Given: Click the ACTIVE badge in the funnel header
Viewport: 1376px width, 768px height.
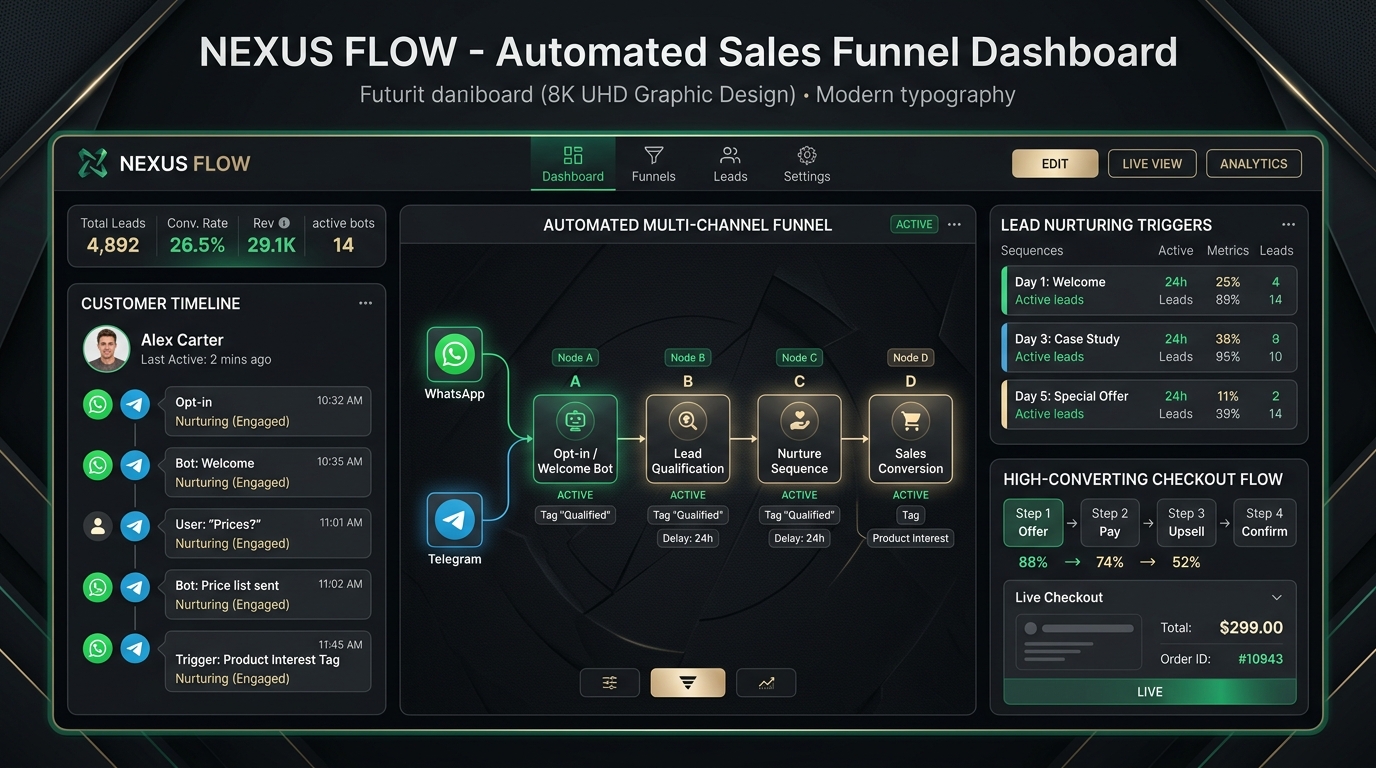Looking at the screenshot, I should pyautogui.click(x=914, y=225).
